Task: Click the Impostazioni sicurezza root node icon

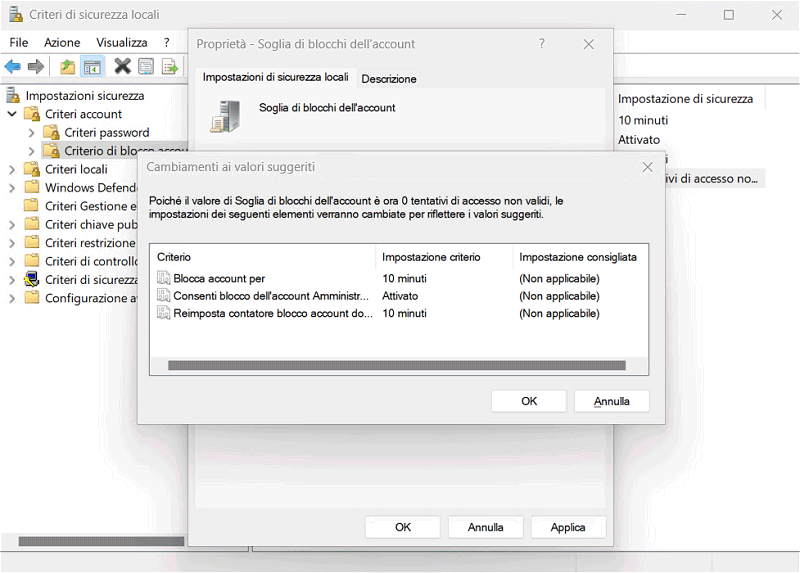Action: (13, 95)
